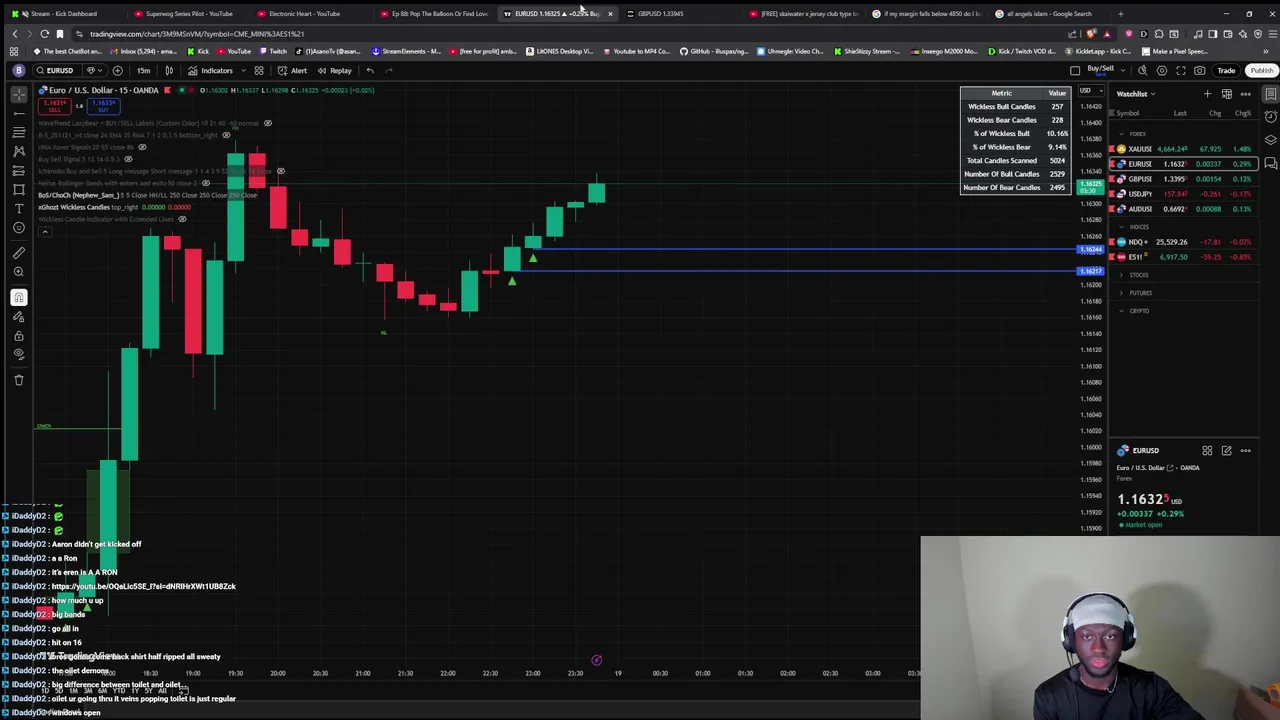Toggle Ichimoku Buy and Sell indicator visibility
Screen dimensions: 1280x720
(280, 171)
